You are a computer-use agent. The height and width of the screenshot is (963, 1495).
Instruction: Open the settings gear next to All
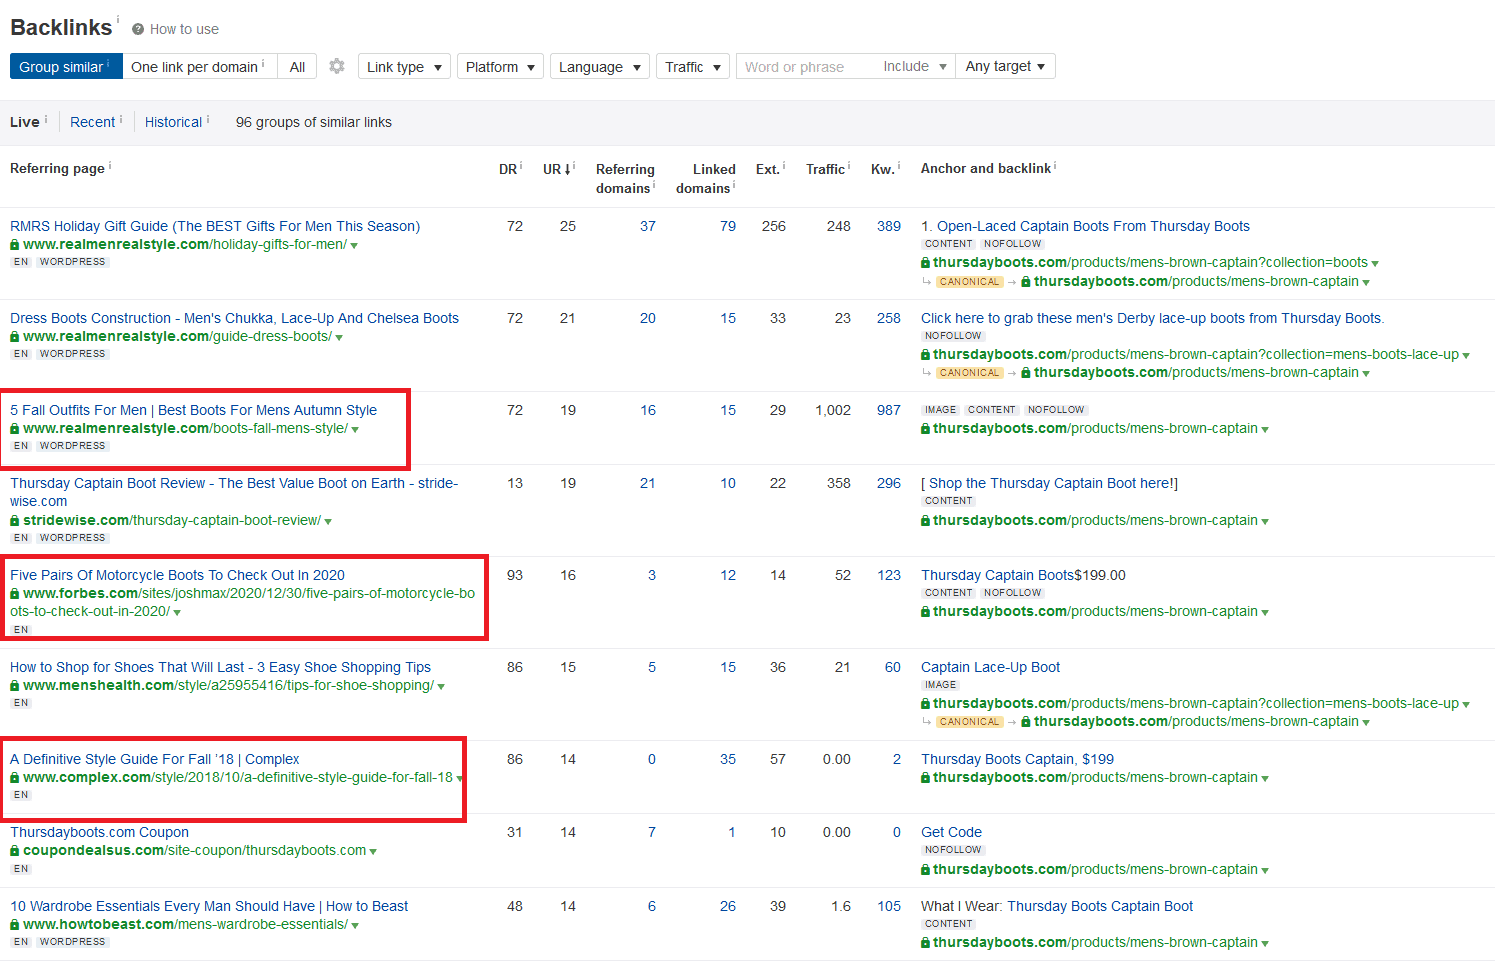[x=337, y=66]
